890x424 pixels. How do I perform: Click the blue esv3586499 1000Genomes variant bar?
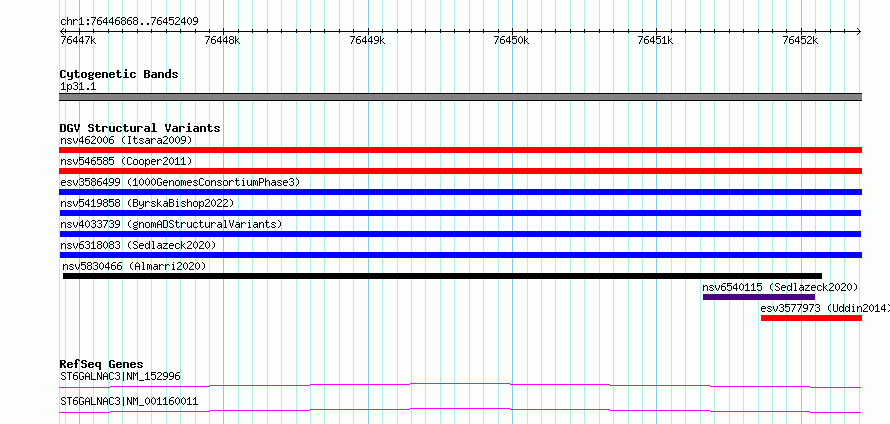460,192
